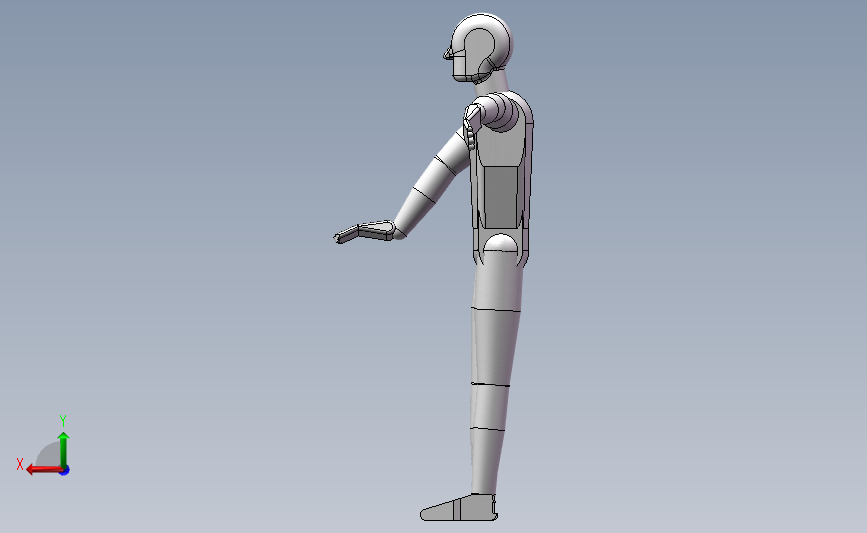This screenshot has width=867, height=533.
Task: Click the red X axis arrow of the triad
Action: point(44,470)
